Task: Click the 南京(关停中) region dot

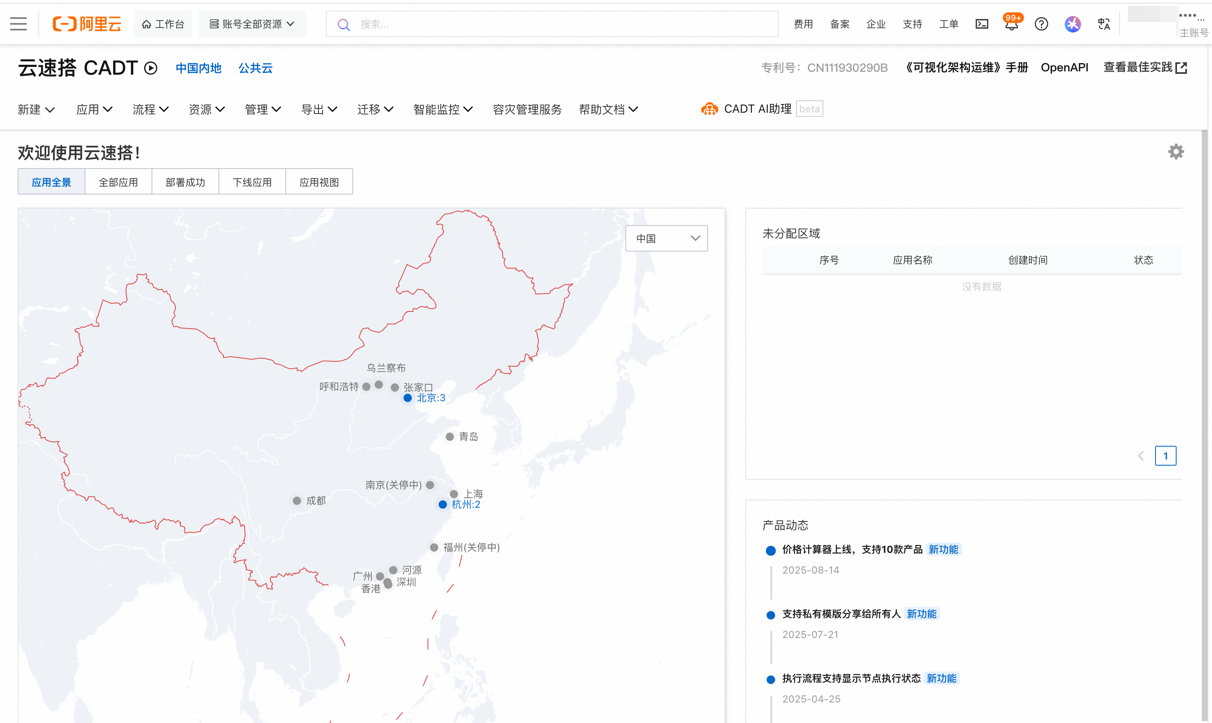Action: 430,485
